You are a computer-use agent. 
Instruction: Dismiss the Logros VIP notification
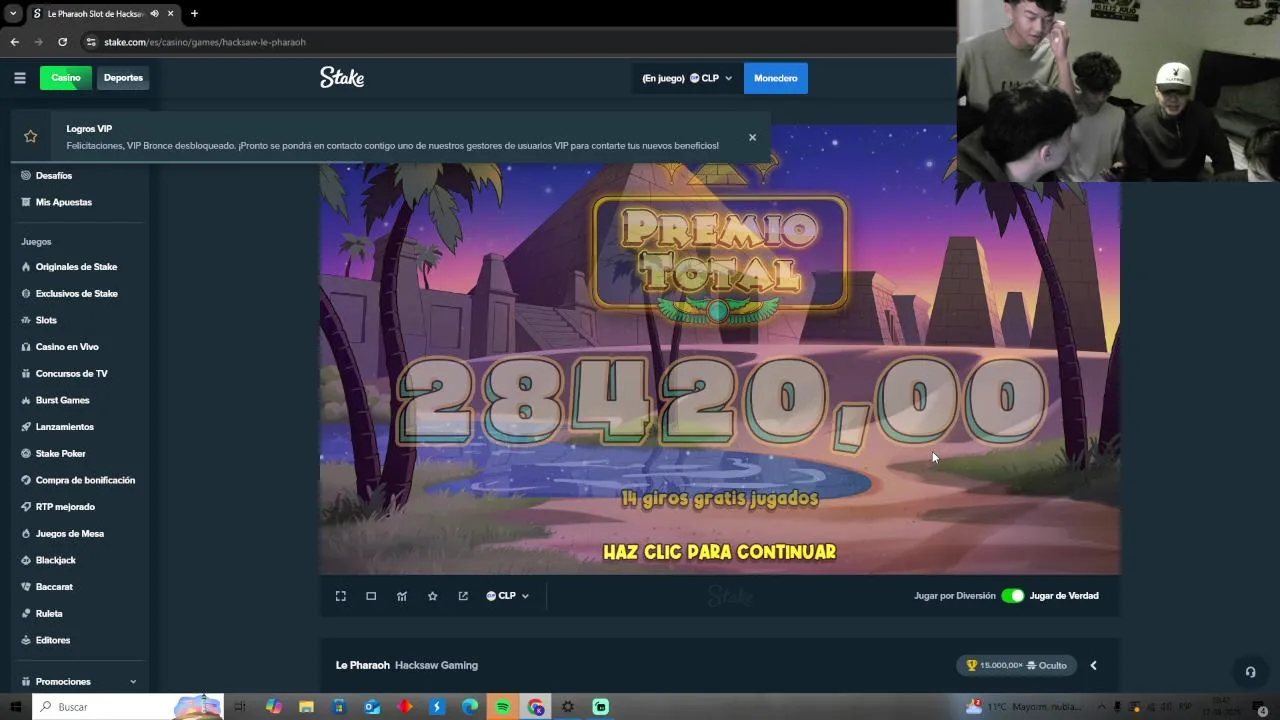pos(752,137)
